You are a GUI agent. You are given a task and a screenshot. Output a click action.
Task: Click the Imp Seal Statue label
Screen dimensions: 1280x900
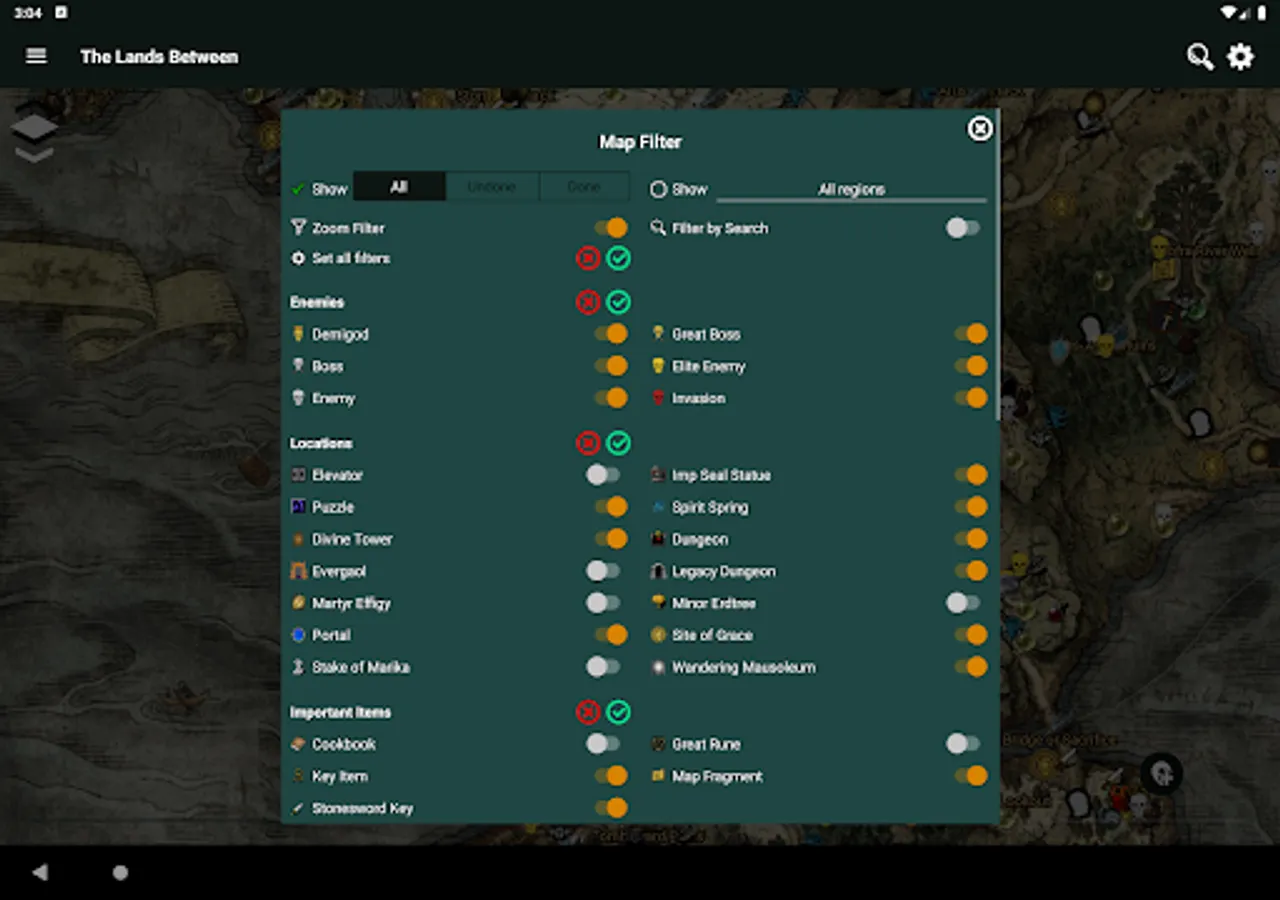721,475
